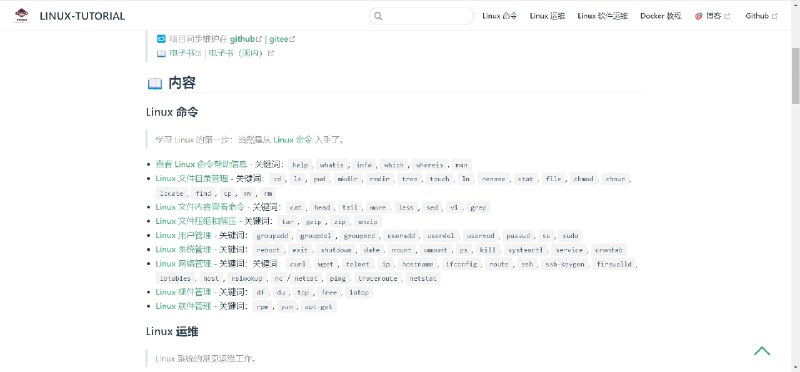Click the 'help' keyword tag
The image size is (800, 372).
coord(300,165)
